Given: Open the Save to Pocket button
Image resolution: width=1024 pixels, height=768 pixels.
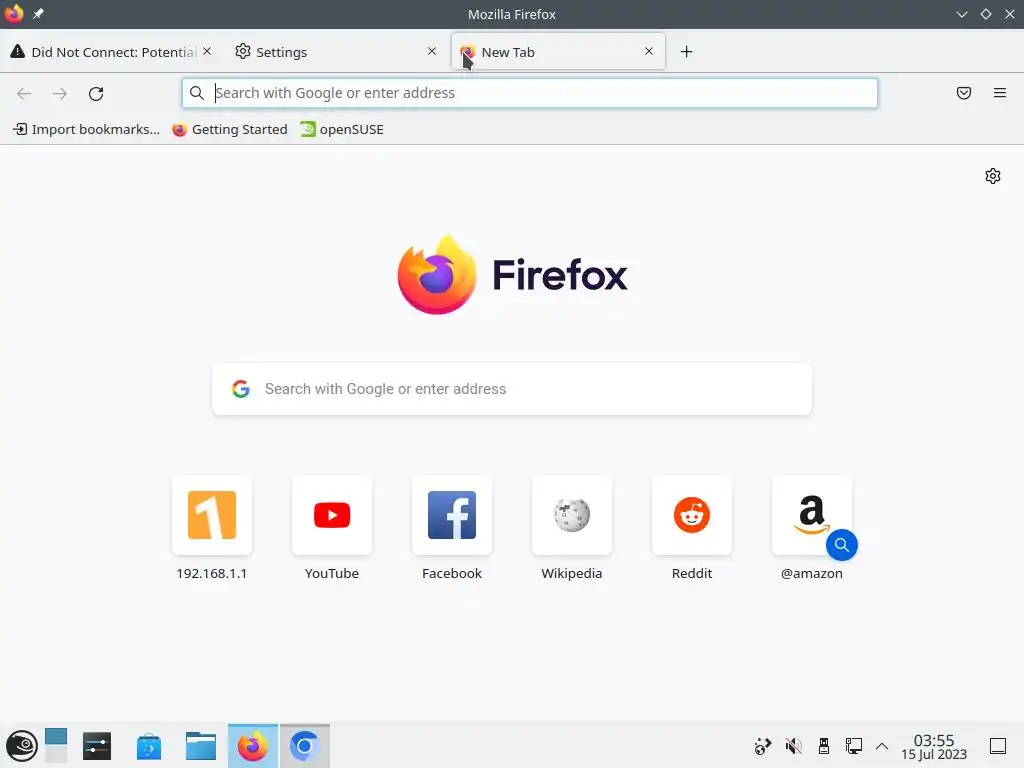Looking at the screenshot, I should (x=964, y=93).
